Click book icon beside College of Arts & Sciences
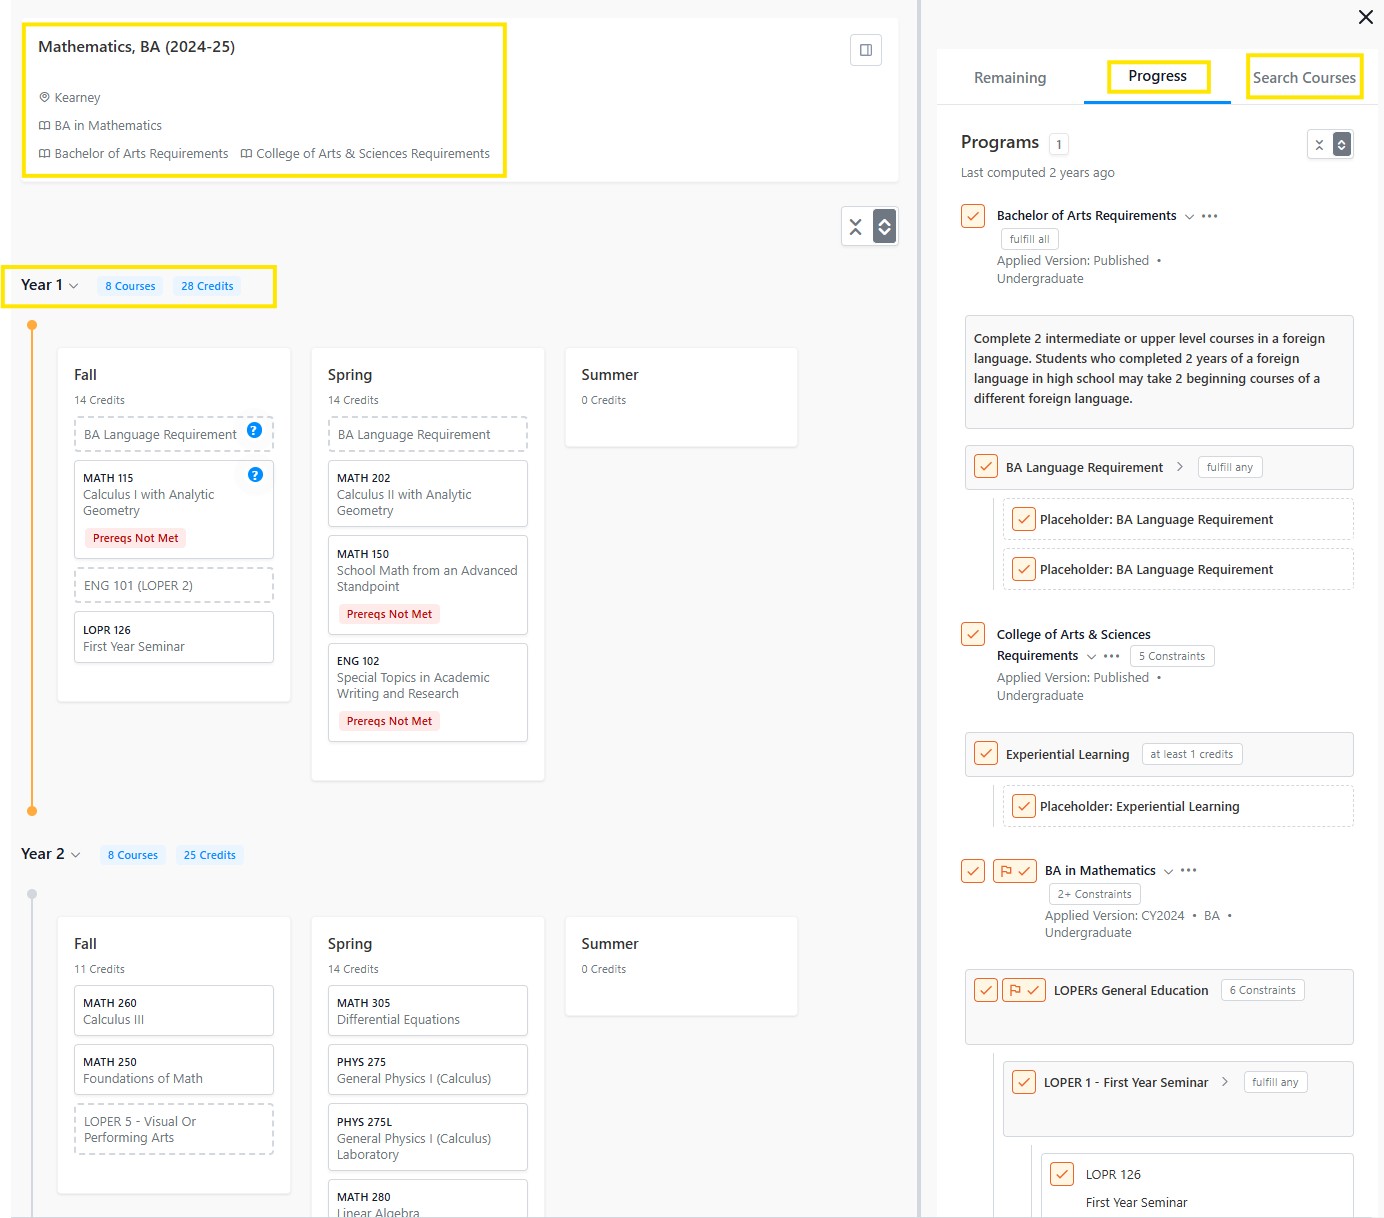The width and height of the screenshot is (1384, 1218). tap(246, 153)
